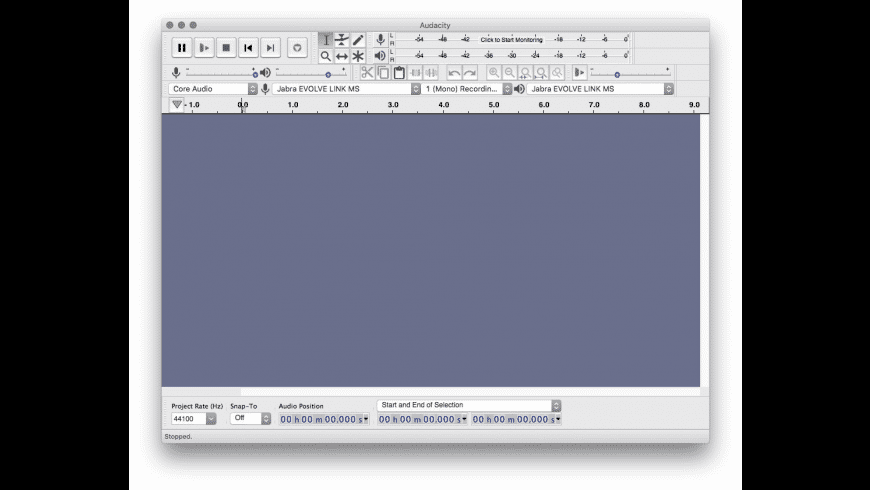
Task: Open the Project Rate dropdown
Action: tap(194, 419)
